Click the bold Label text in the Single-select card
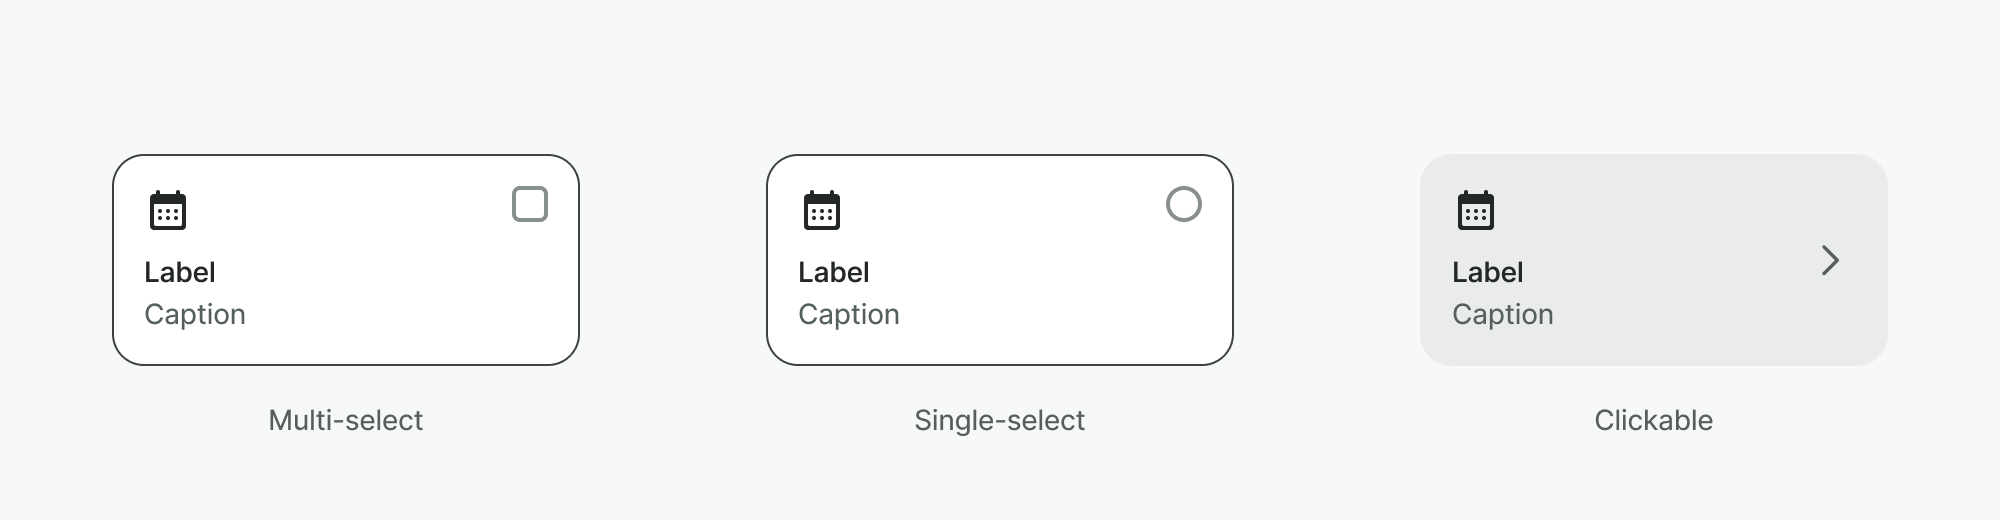This screenshot has width=2000, height=520. pyautogui.click(x=834, y=272)
